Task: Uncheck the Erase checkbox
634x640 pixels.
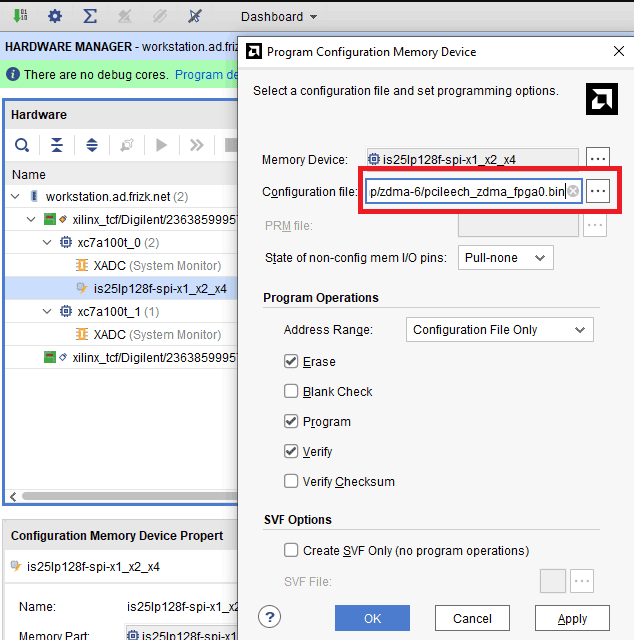Action: click(x=291, y=361)
